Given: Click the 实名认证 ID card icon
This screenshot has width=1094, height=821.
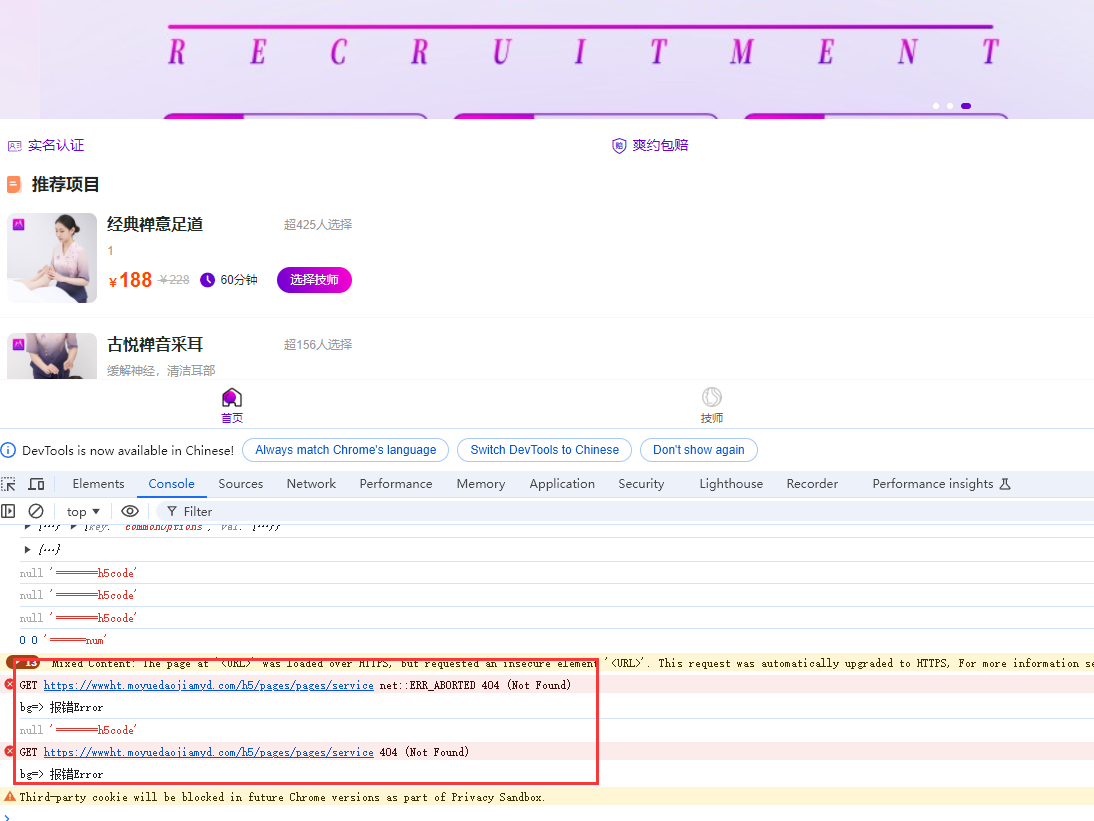Looking at the screenshot, I should 15,146.
